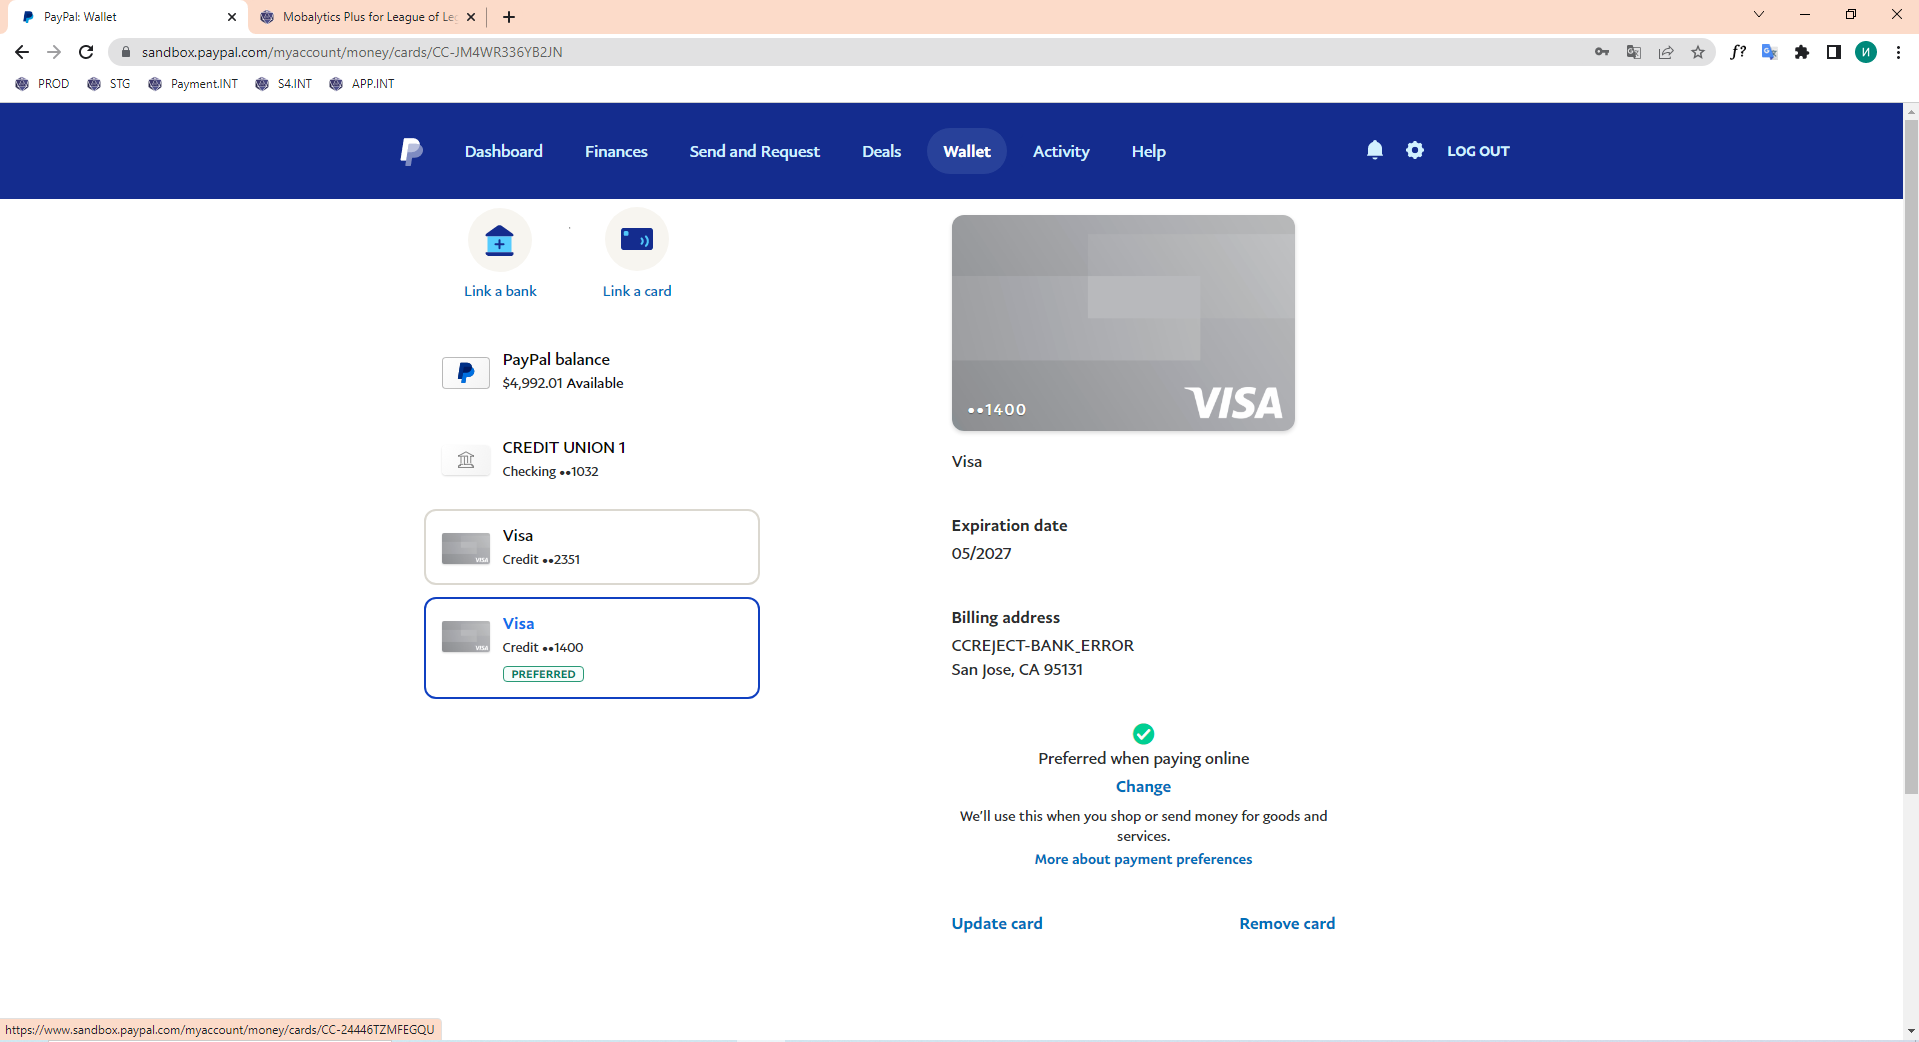This screenshot has height=1042, width=1919.
Task: Click the Link a bank text link
Action: point(500,291)
